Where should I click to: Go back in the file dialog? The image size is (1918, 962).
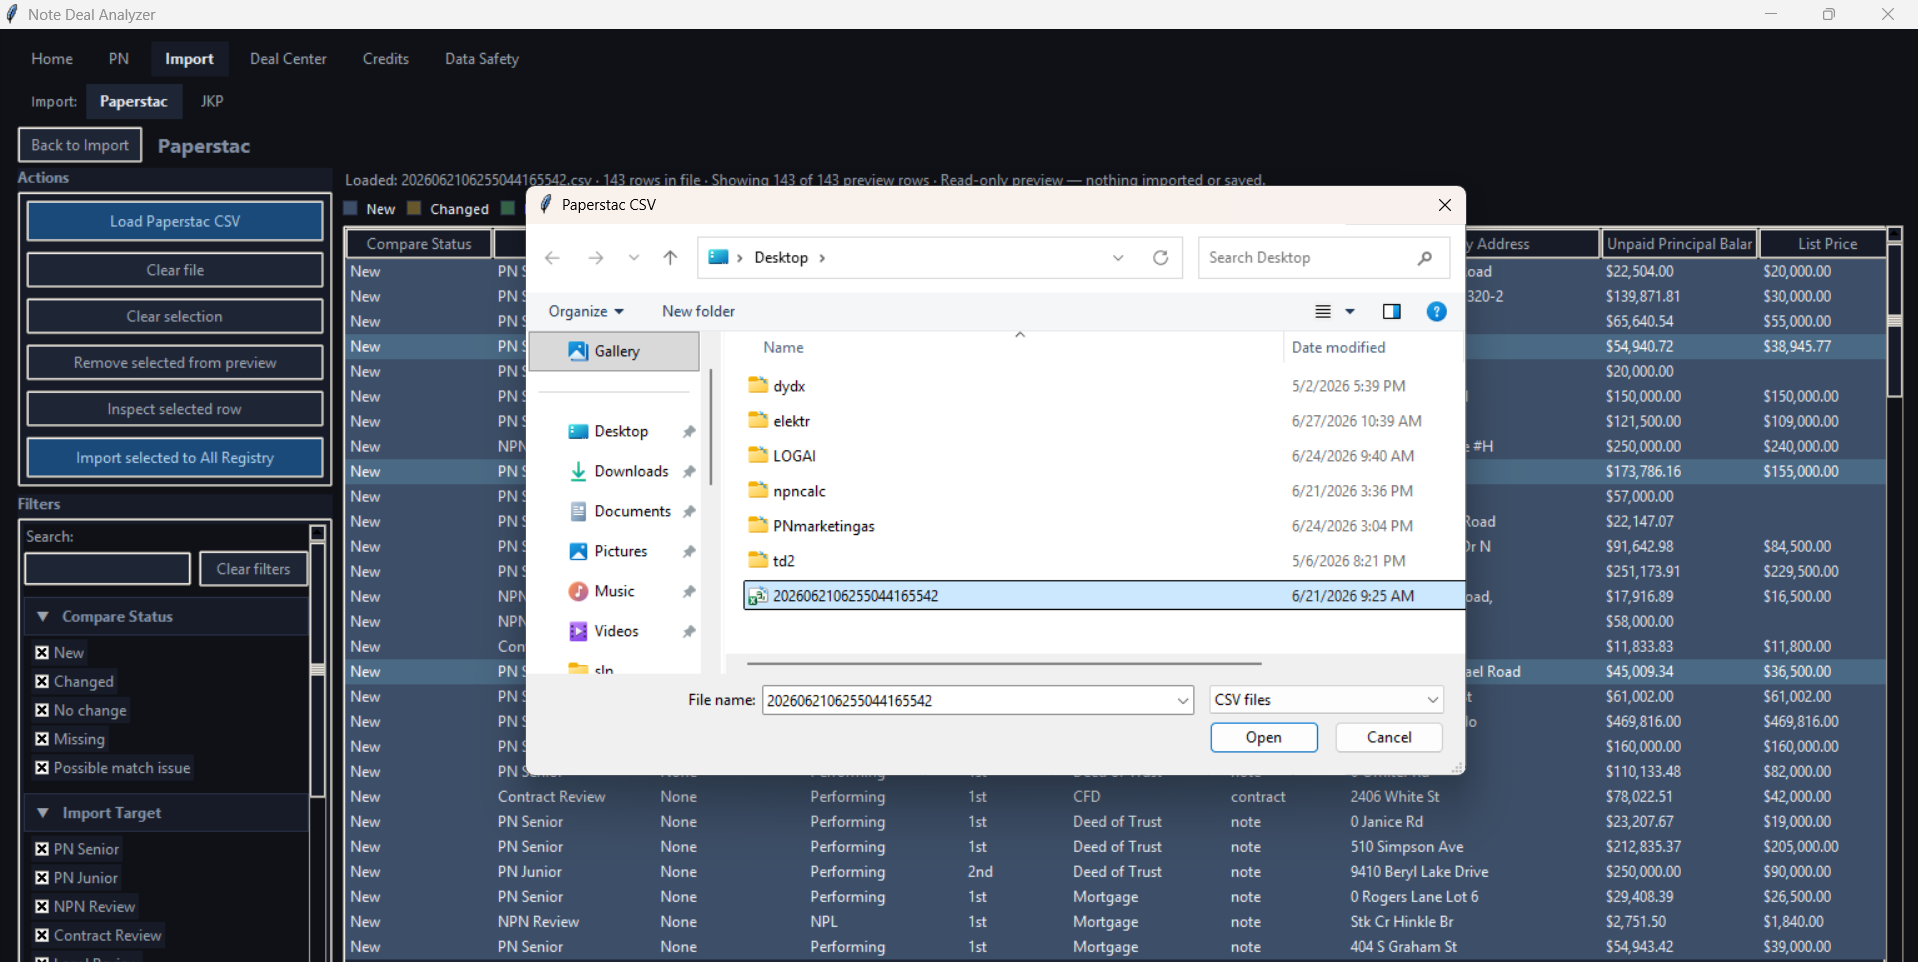point(552,258)
